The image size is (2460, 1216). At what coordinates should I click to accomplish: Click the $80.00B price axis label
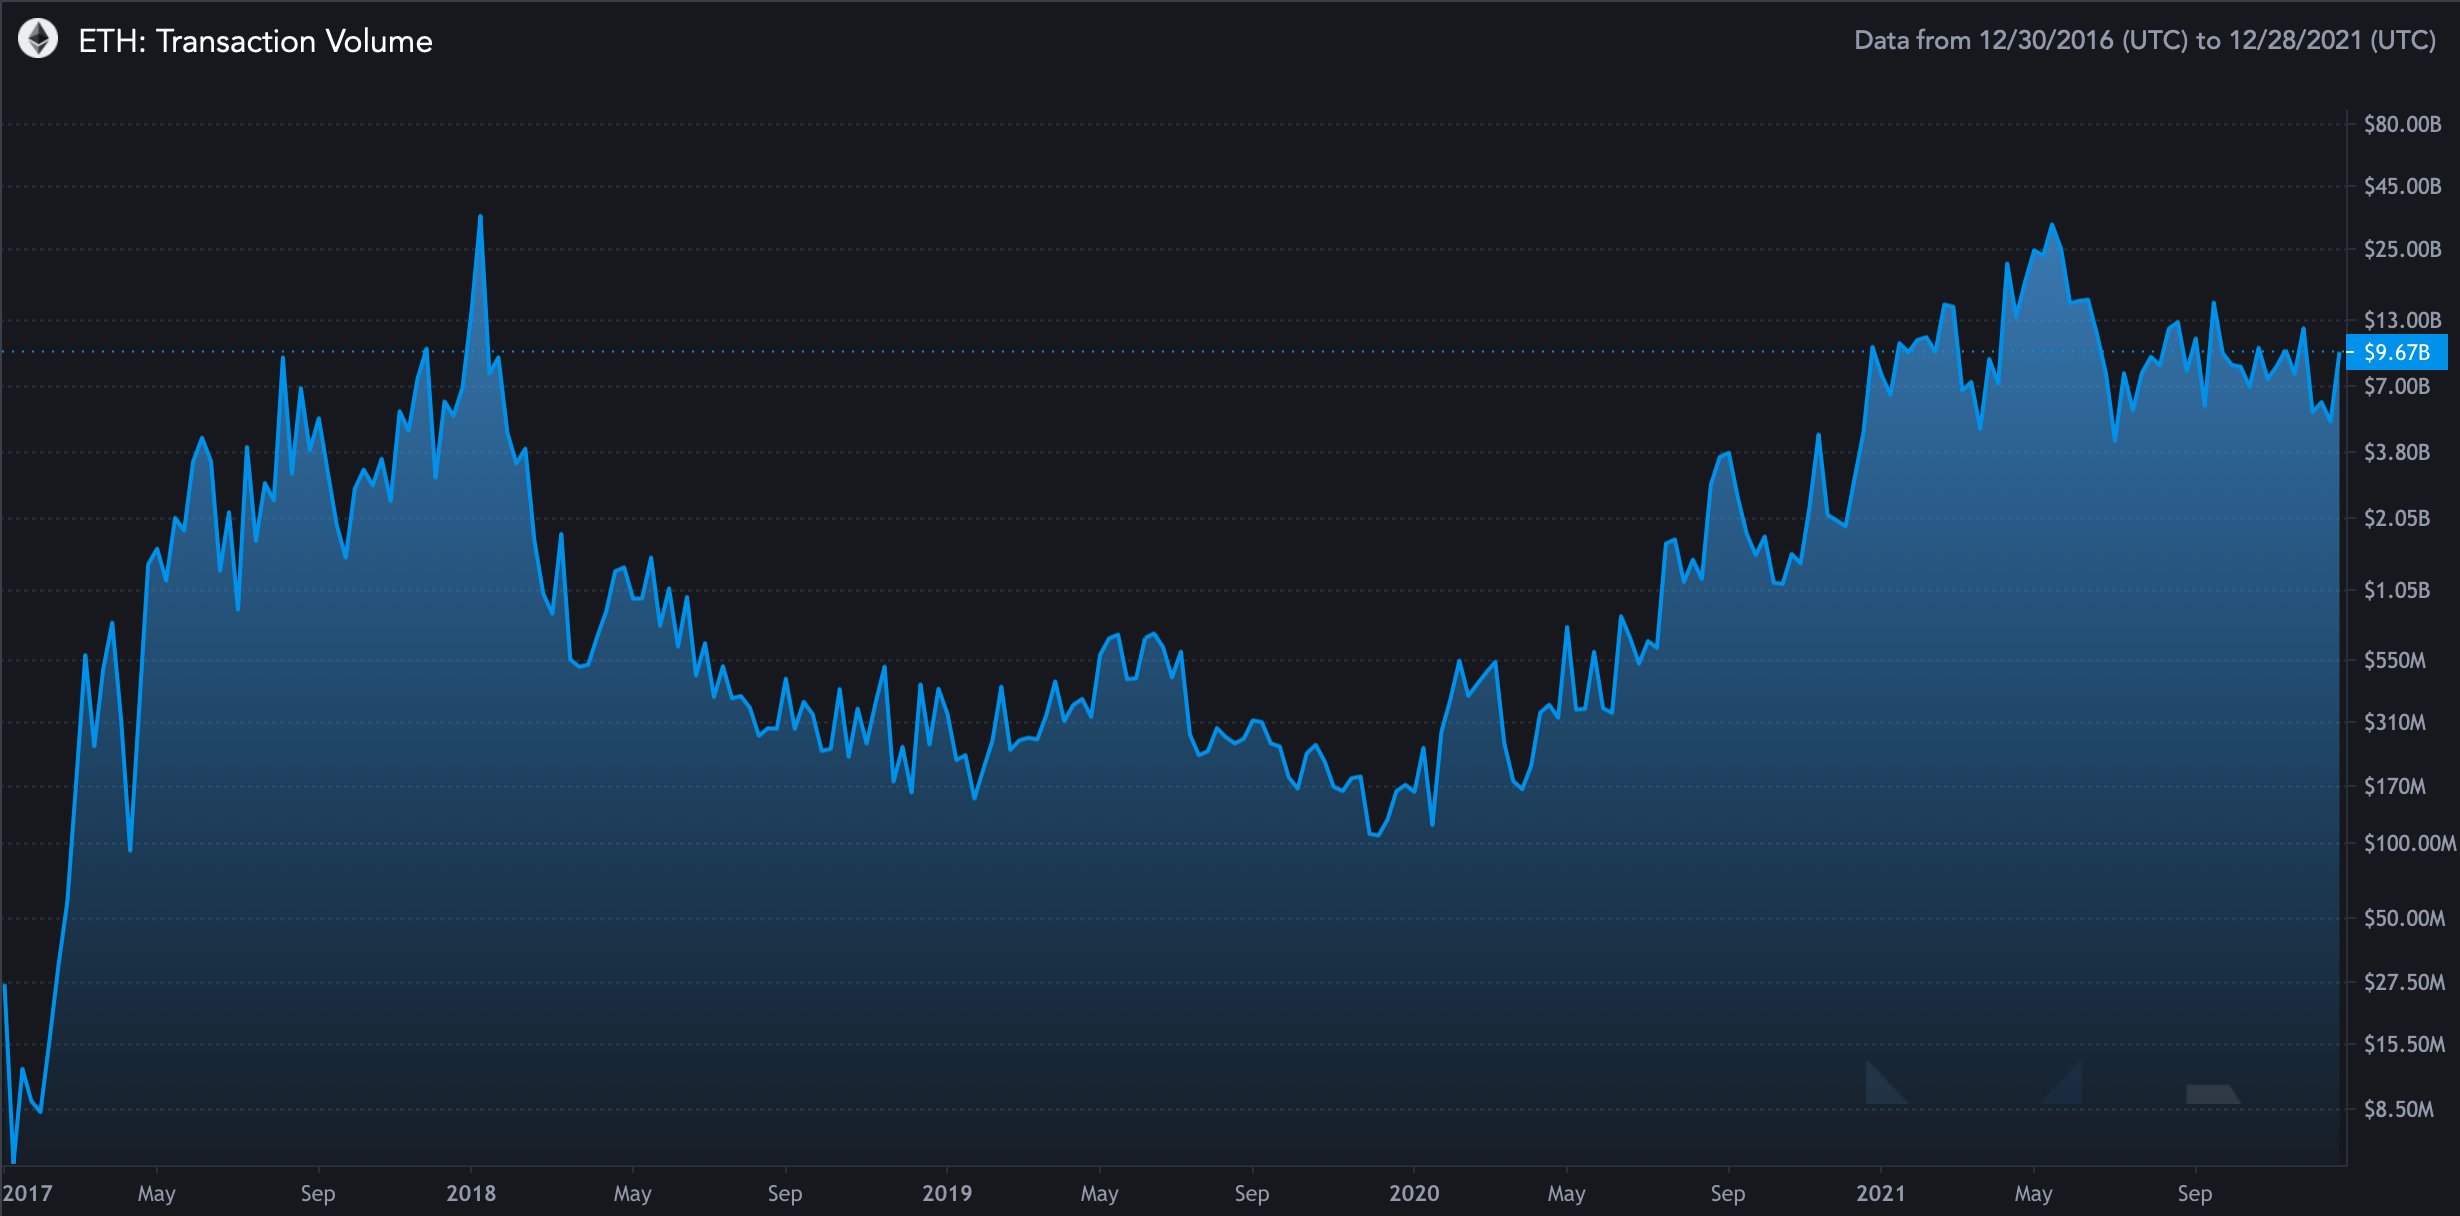[x=2402, y=124]
